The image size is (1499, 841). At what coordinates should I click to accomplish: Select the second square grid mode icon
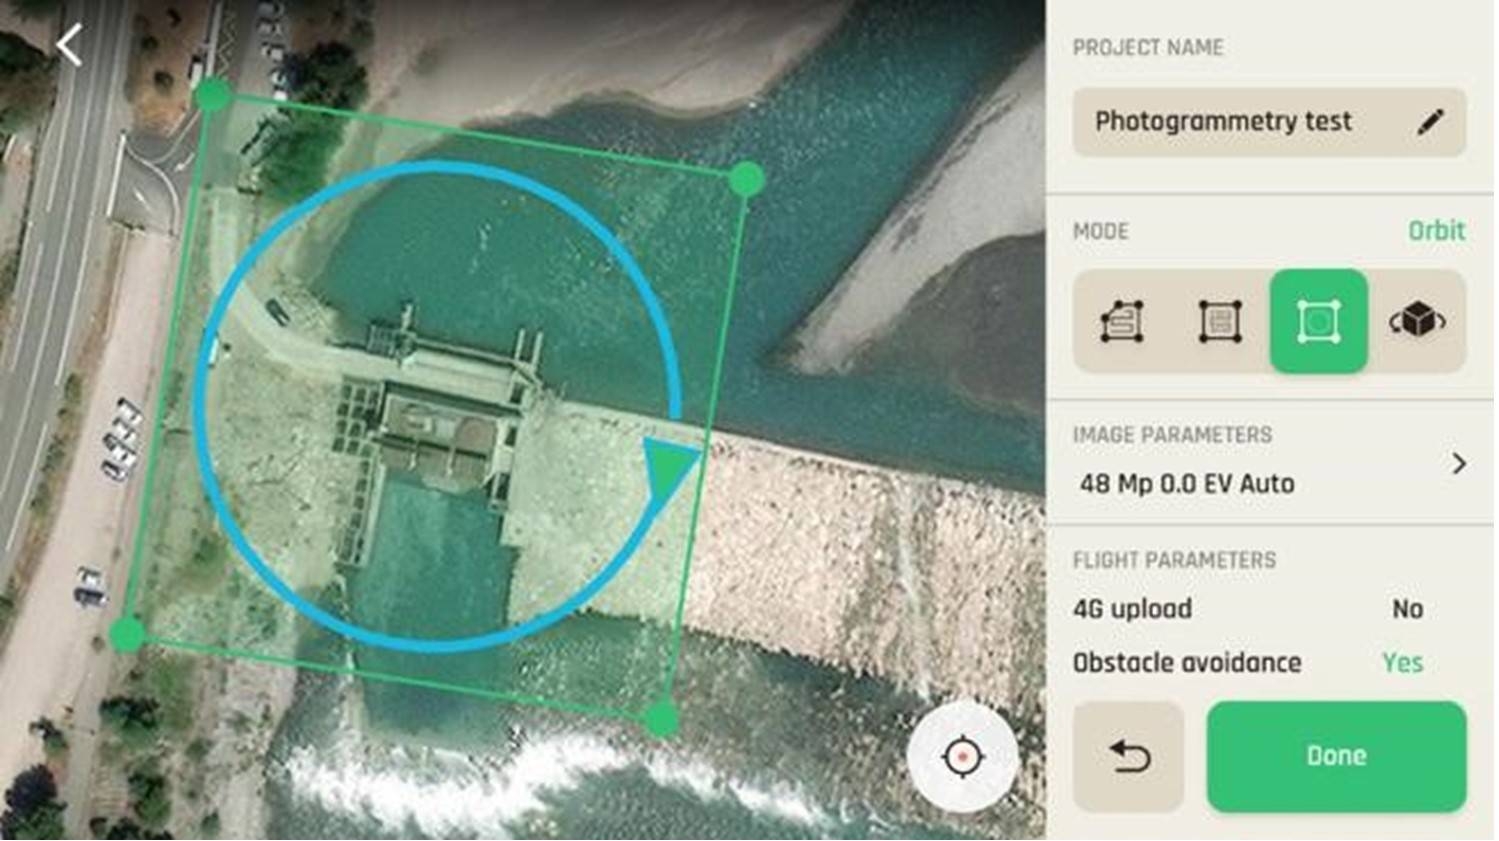point(1220,322)
